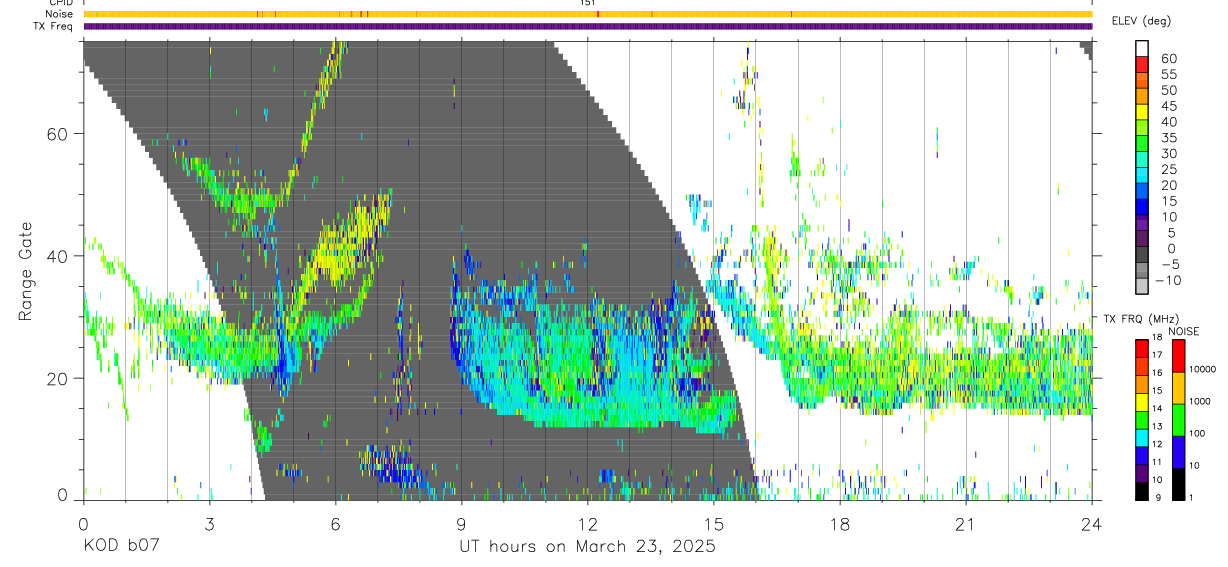Click the white top segment of ELEV colorbar
1228x567 pixels.
pos(1142,48)
